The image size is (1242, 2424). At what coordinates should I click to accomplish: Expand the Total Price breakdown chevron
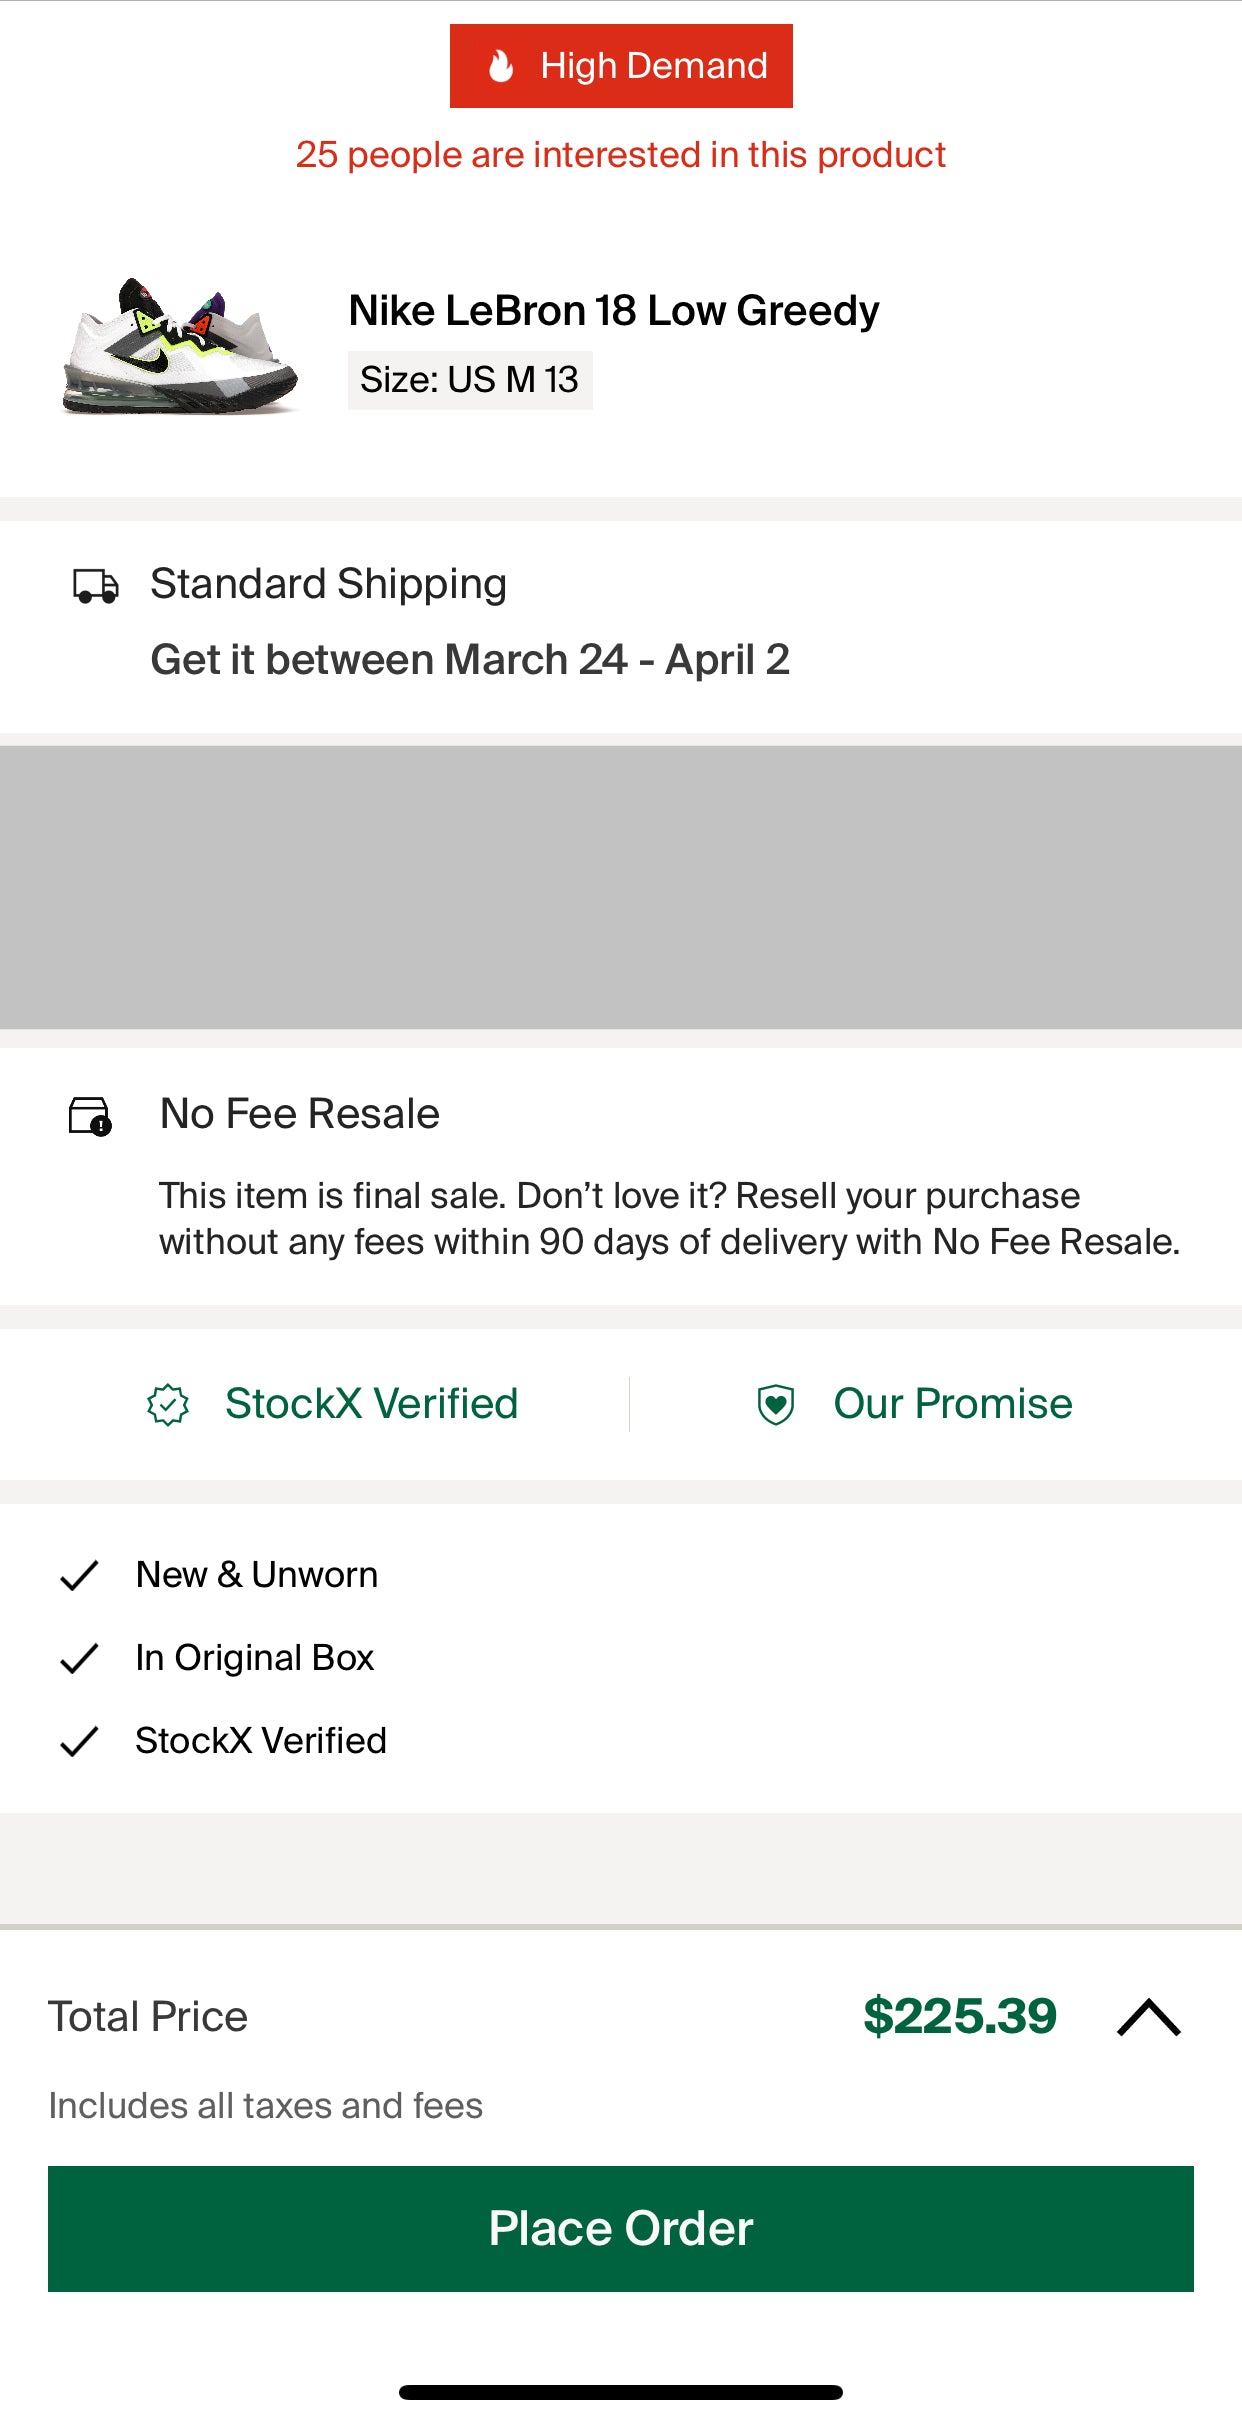click(x=1149, y=2017)
